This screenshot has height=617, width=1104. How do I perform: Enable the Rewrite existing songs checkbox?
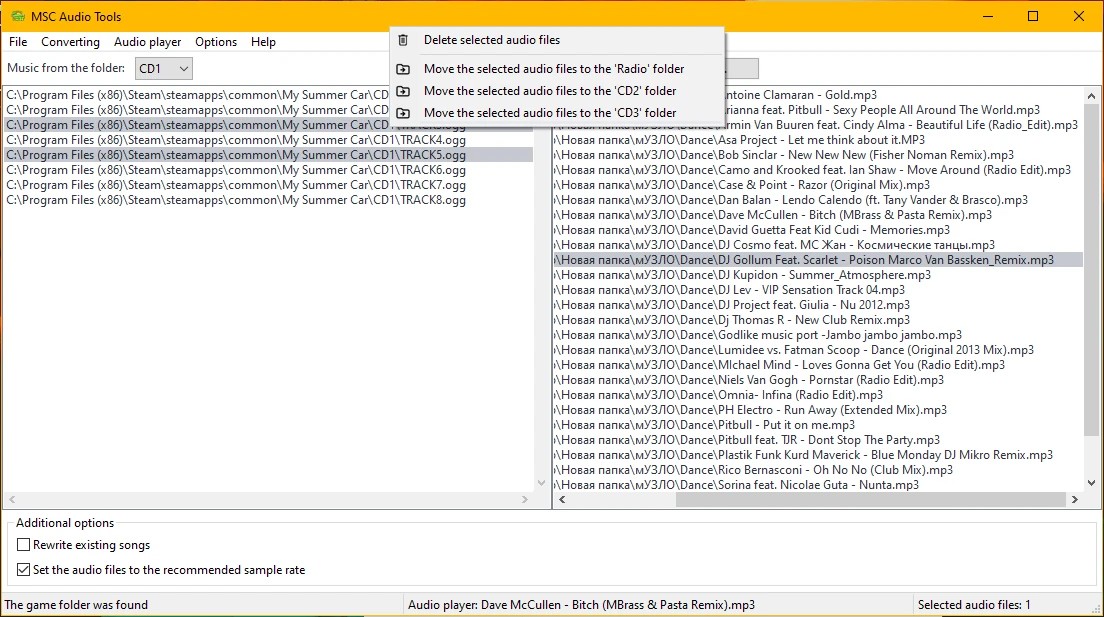23,544
